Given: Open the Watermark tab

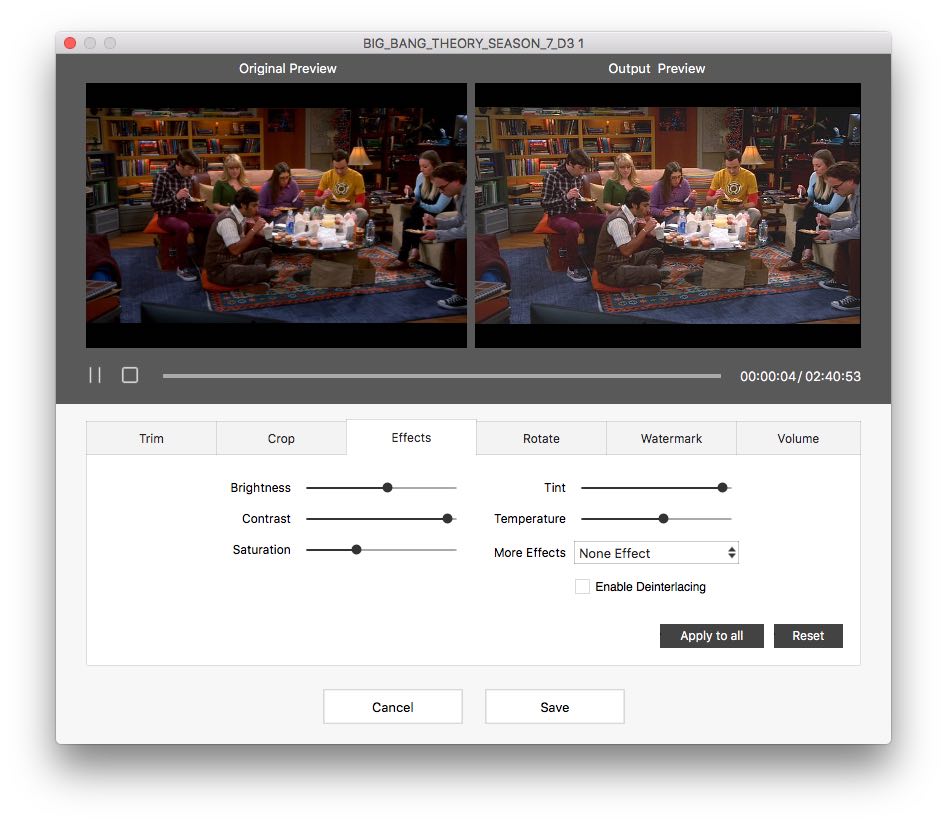Looking at the screenshot, I should (x=671, y=438).
